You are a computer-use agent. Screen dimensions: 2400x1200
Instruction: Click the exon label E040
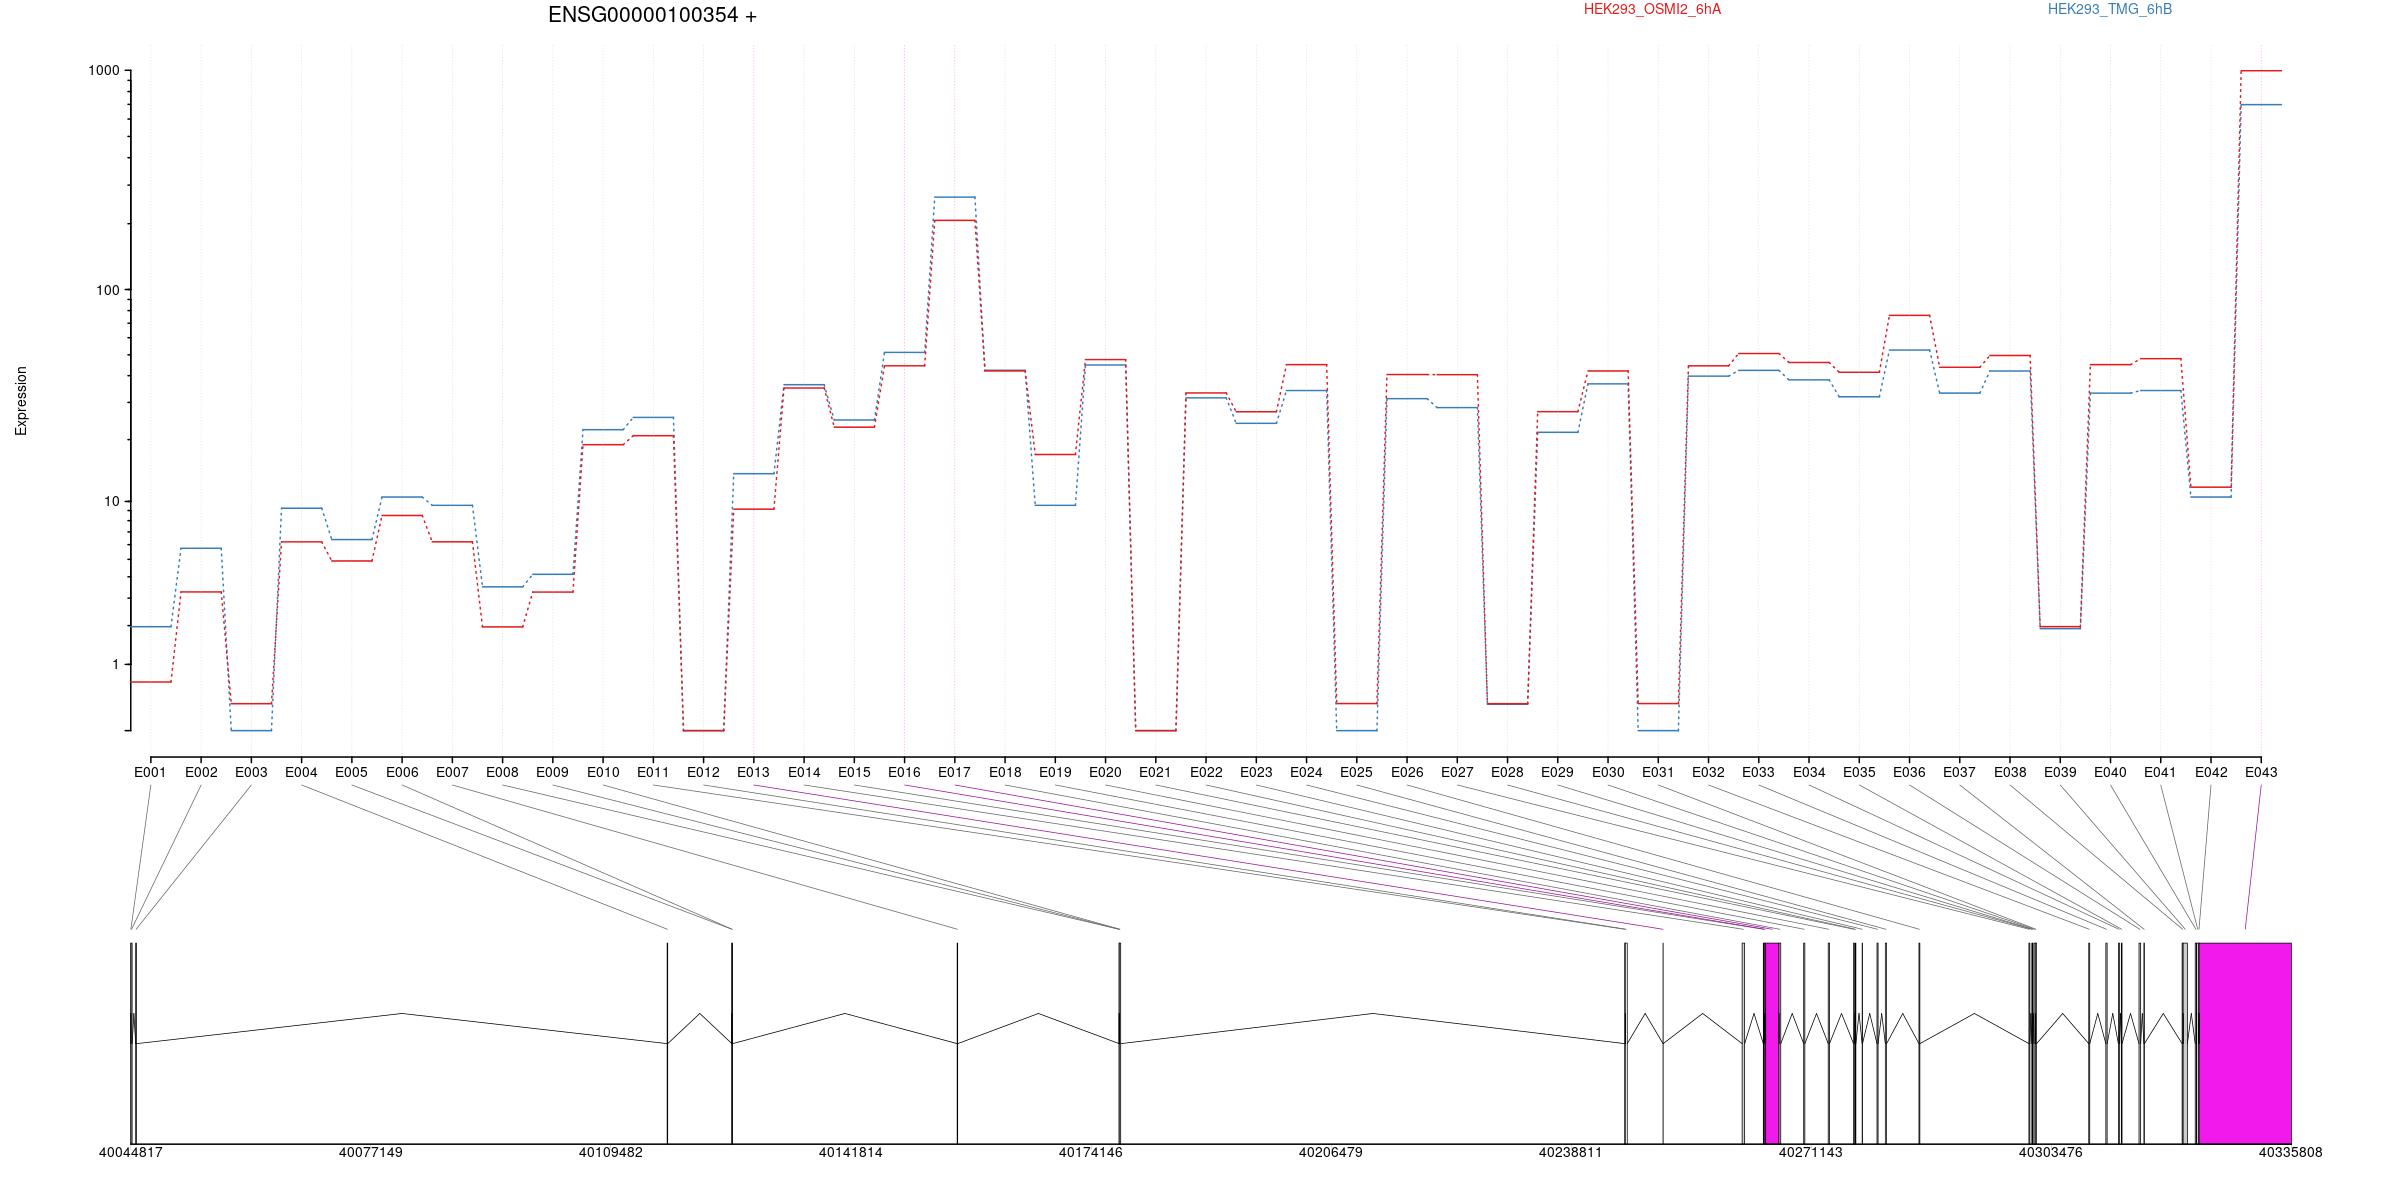[x=2110, y=772]
